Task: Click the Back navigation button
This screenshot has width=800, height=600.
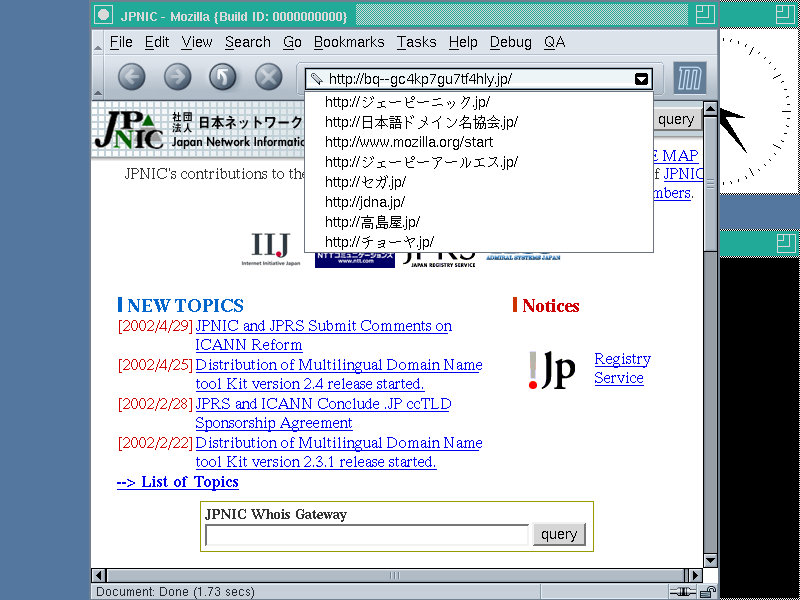Action: pos(132,77)
